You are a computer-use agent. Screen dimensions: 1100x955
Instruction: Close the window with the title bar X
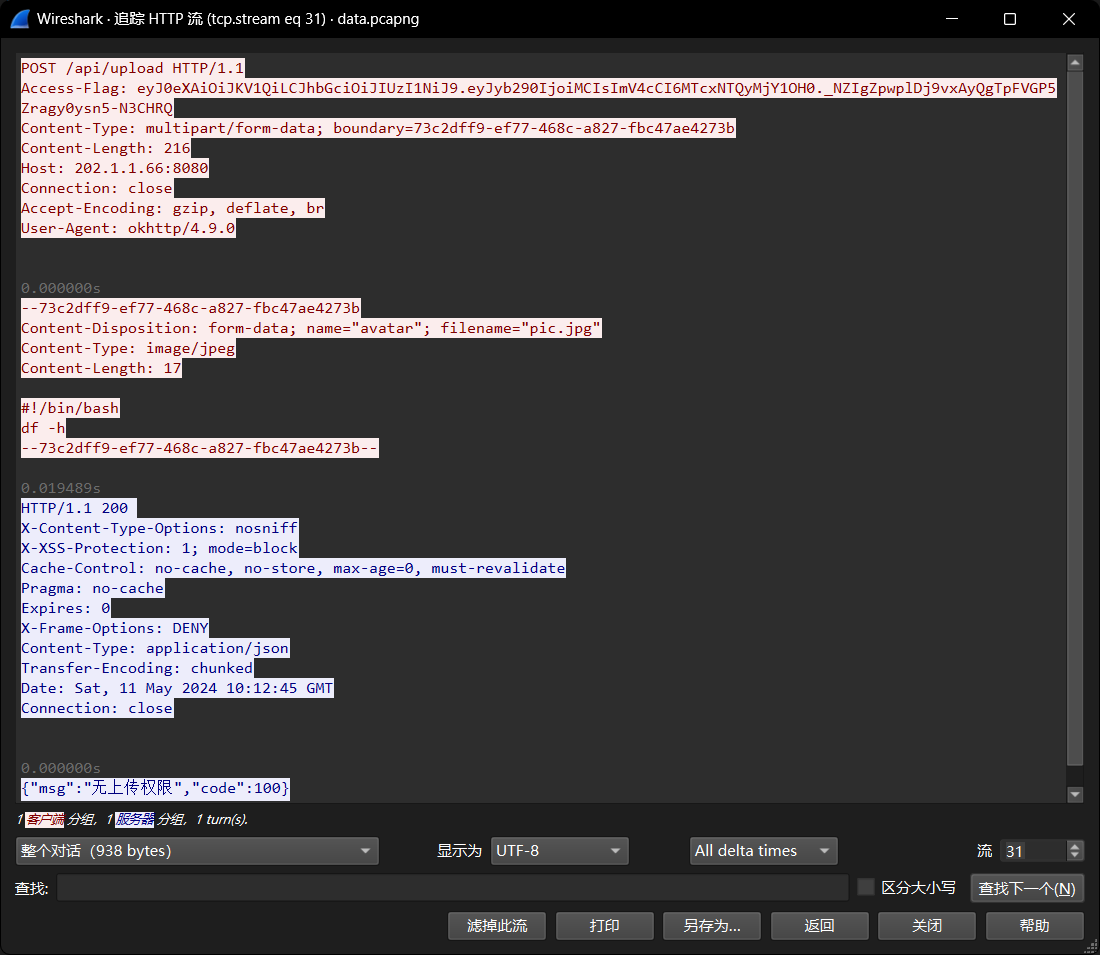tap(1068, 19)
